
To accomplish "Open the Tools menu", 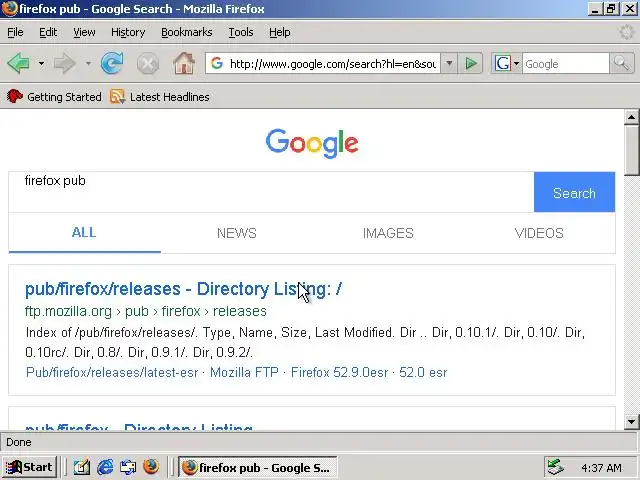I will (x=241, y=32).
